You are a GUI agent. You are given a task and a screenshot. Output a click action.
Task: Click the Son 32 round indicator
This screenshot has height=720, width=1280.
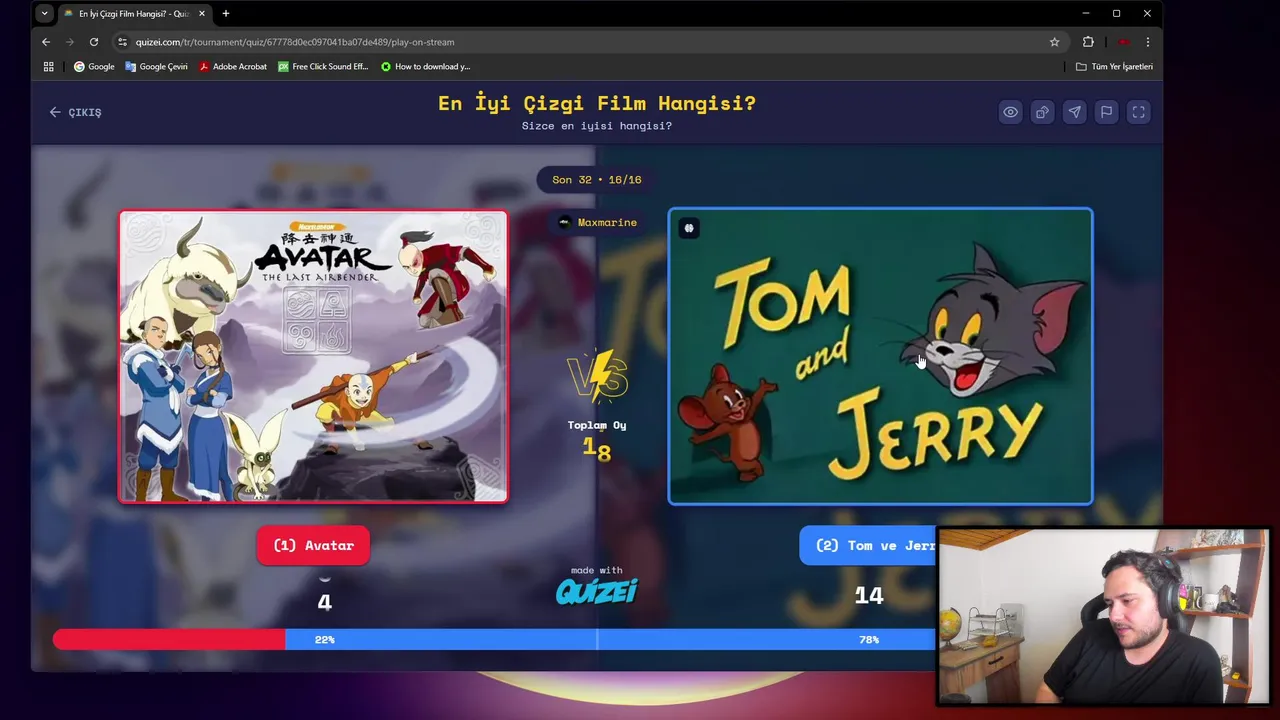[x=597, y=180]
